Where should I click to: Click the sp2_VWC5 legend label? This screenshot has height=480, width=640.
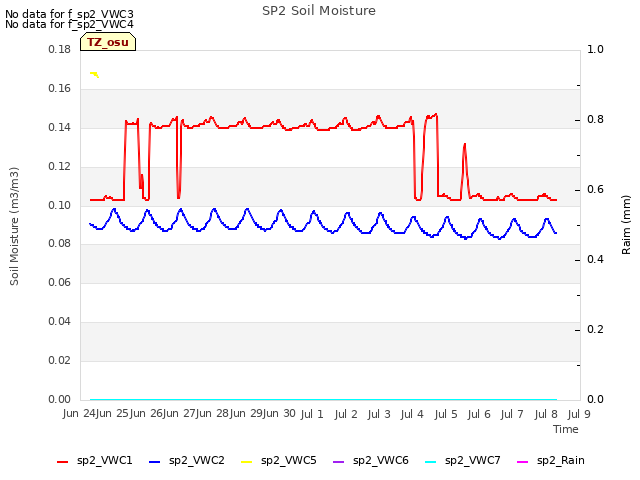289,460
